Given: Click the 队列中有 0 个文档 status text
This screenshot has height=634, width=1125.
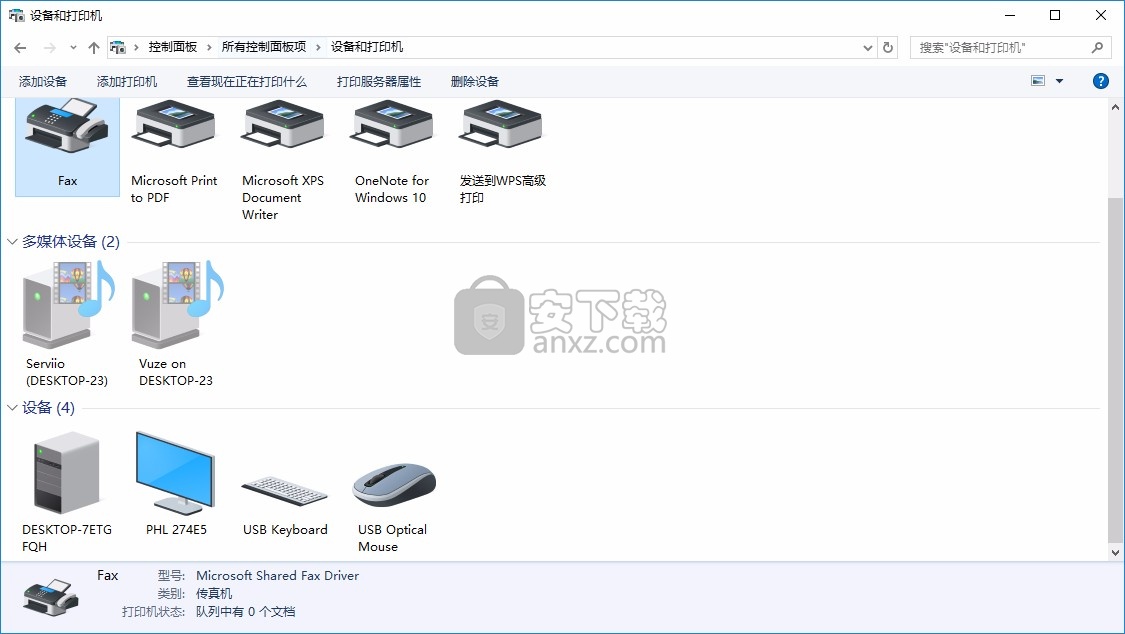Looking at the screenshot, I should (x=245, y=612).
